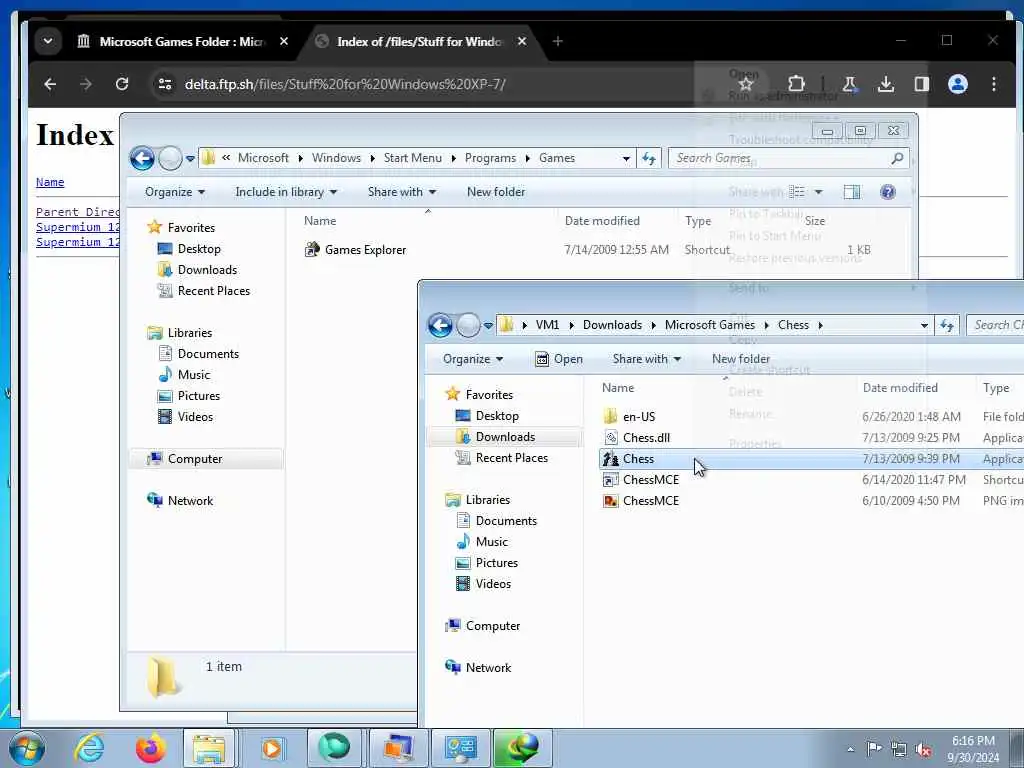Close the Microsoft Games Folder tab
The height and width of the screenshot is (768, 1024).
283,41
